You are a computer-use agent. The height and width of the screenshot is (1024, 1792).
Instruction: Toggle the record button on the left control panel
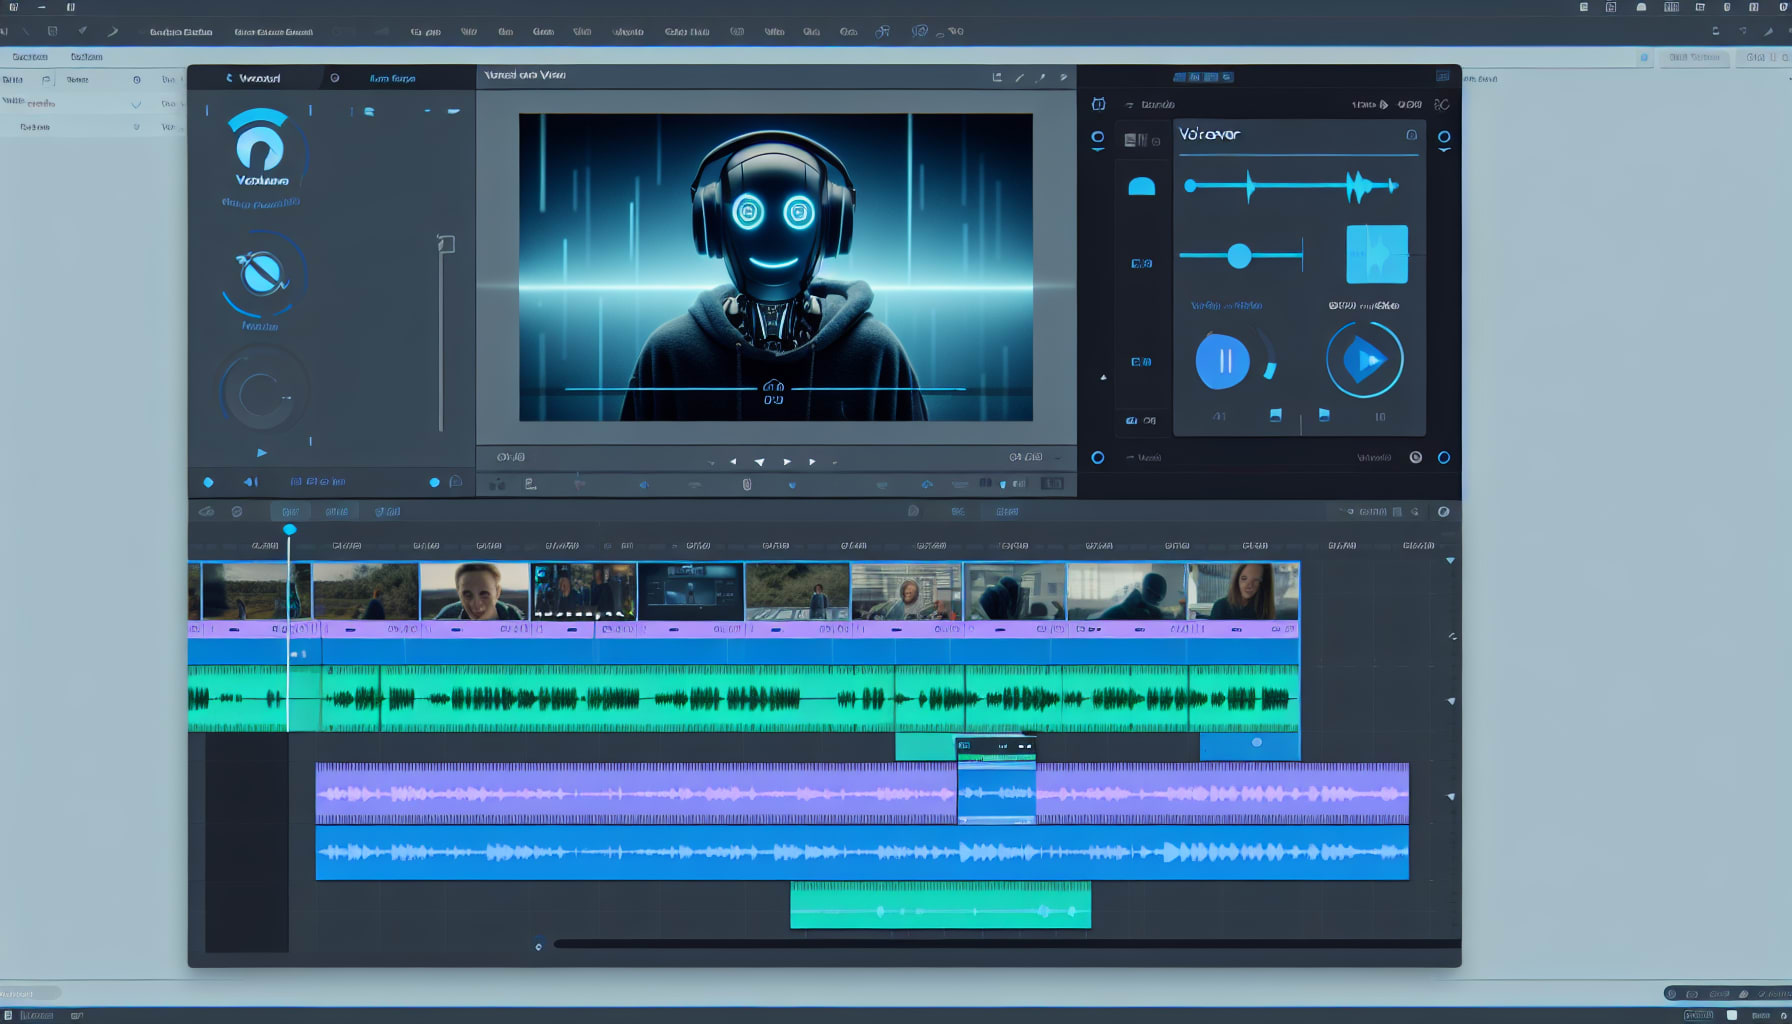point(208,481)
